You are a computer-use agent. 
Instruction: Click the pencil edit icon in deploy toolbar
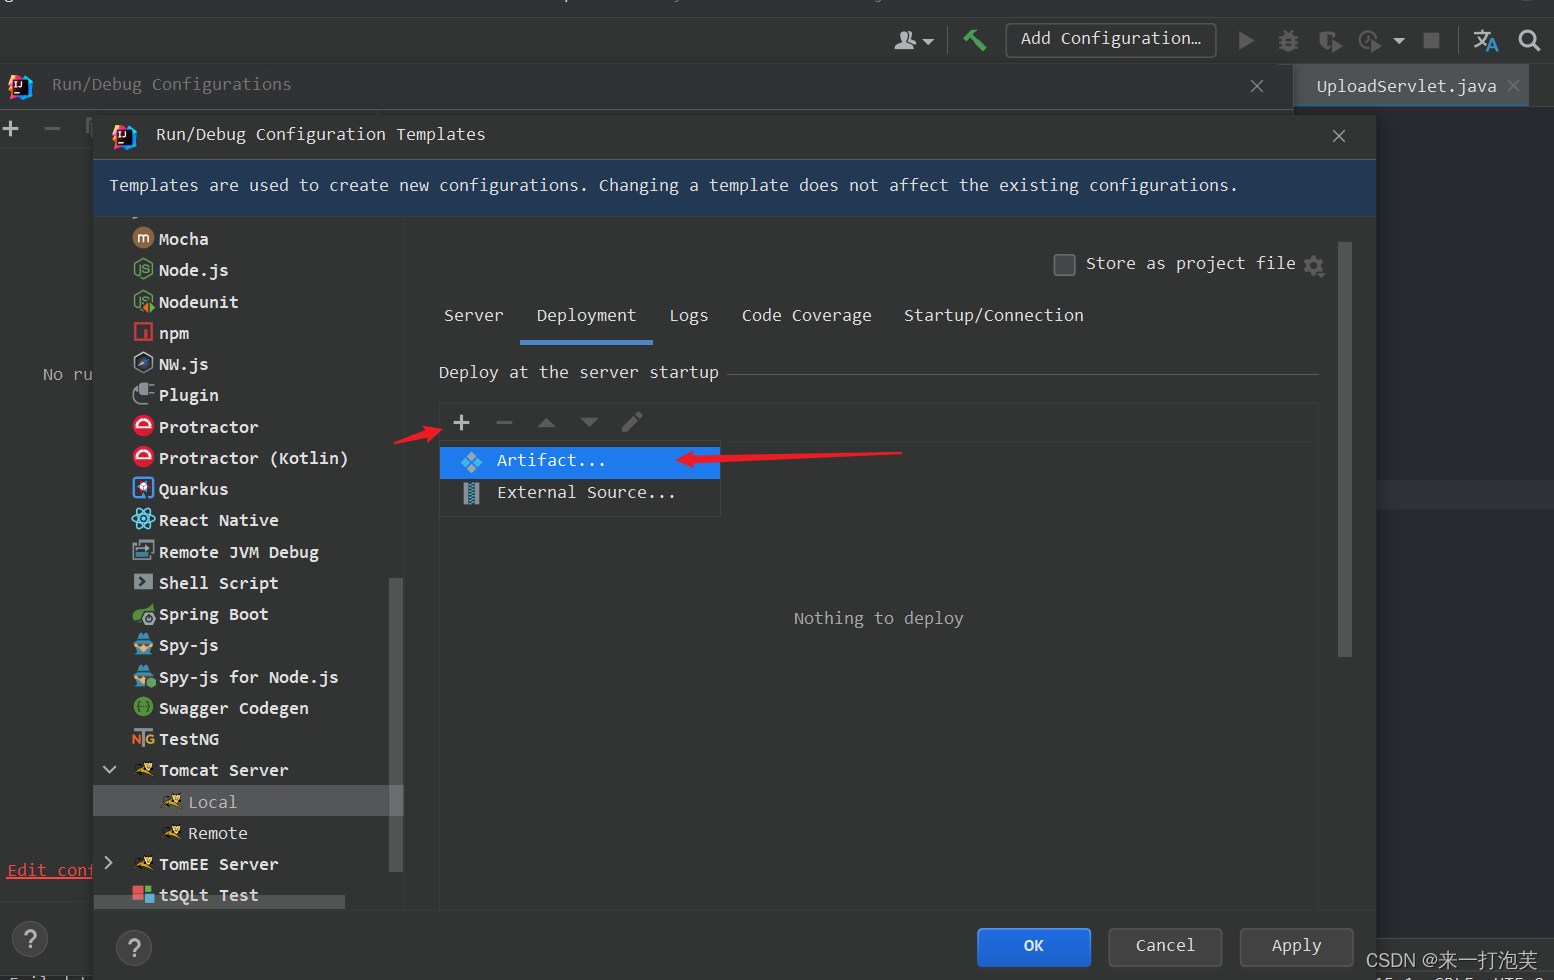tap(632, 422)
